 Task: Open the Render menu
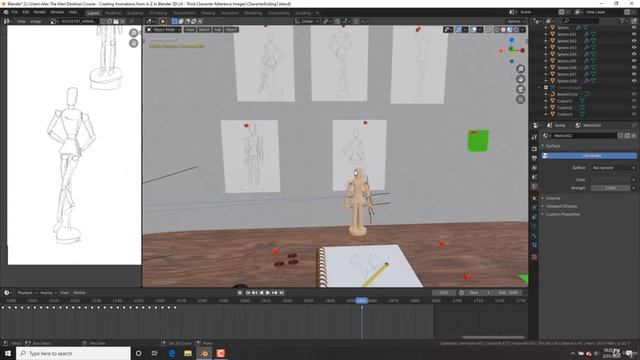tap(40, 12)
